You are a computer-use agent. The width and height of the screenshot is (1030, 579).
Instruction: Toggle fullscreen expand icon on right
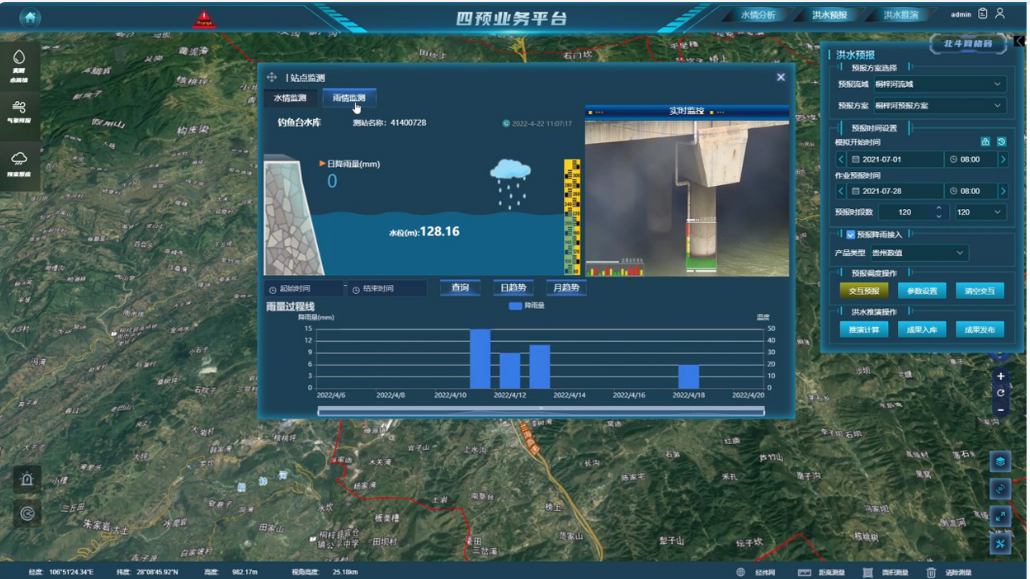tap(1000, 516)
